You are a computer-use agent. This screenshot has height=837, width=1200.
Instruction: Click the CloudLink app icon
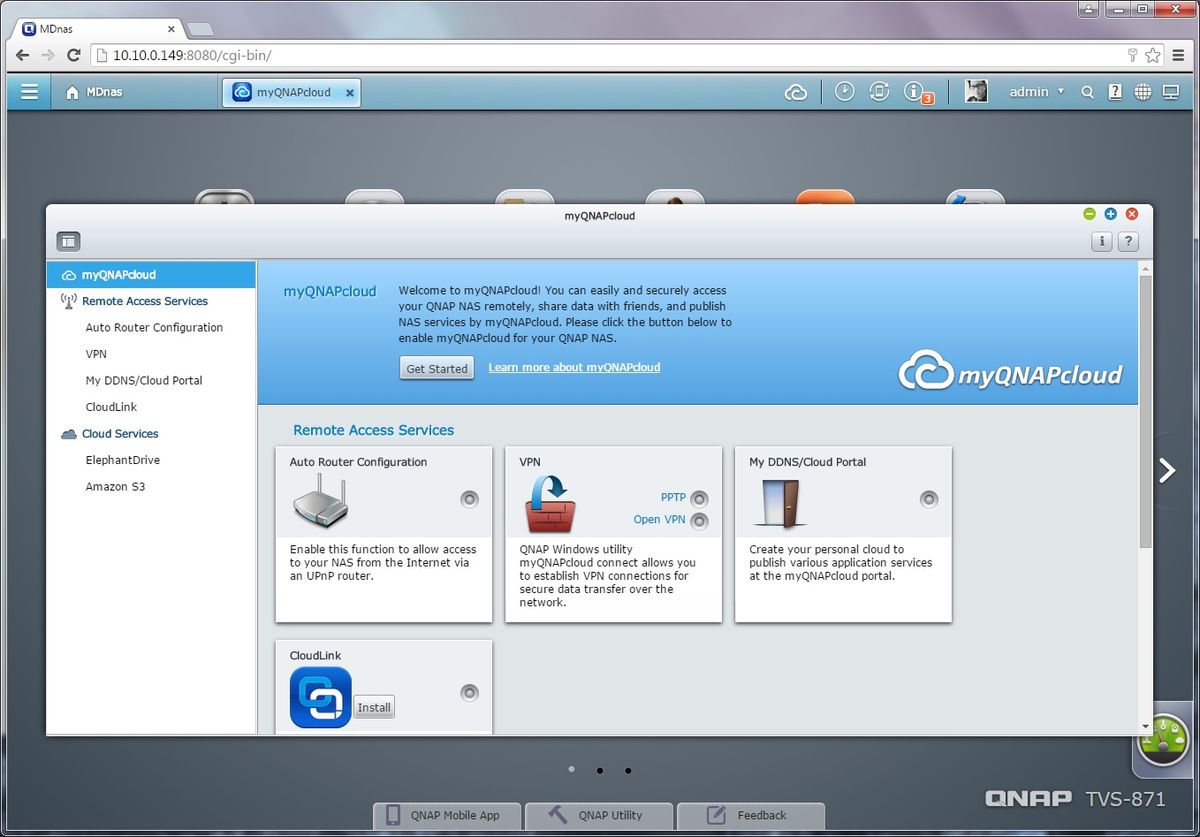click(x=320, y=697)
